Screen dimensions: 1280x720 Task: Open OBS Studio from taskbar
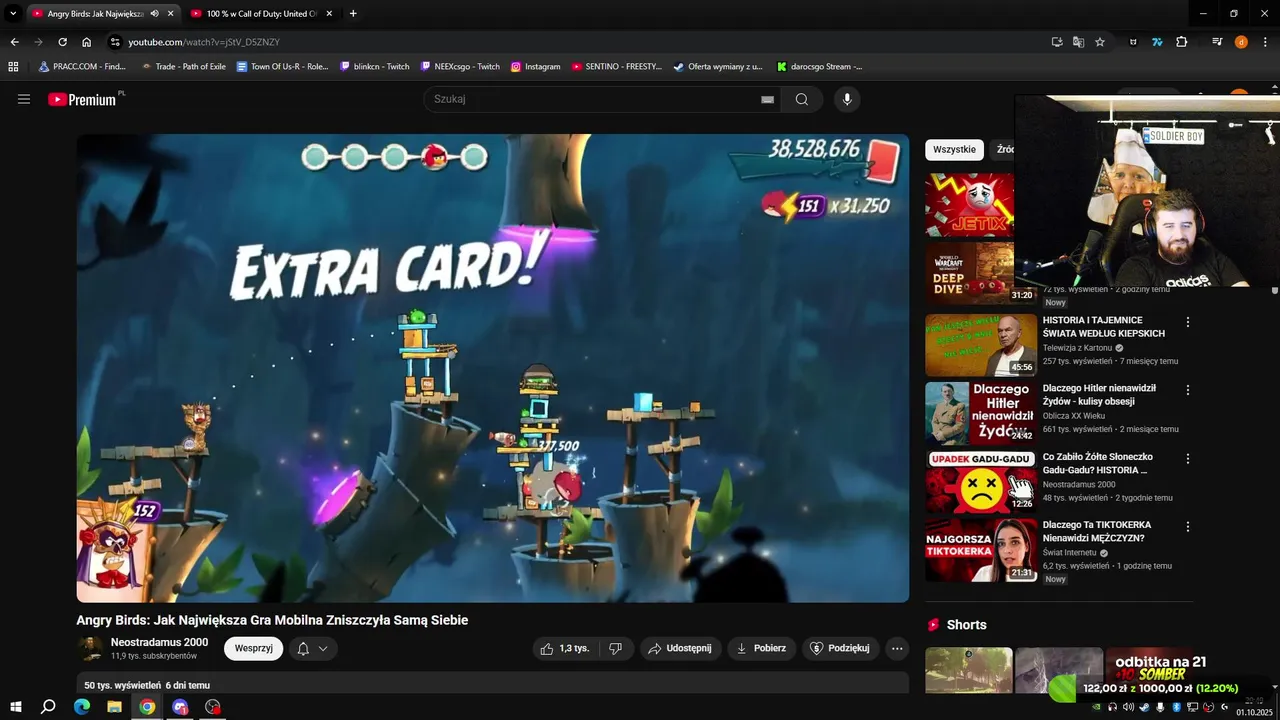pos(213,707)
